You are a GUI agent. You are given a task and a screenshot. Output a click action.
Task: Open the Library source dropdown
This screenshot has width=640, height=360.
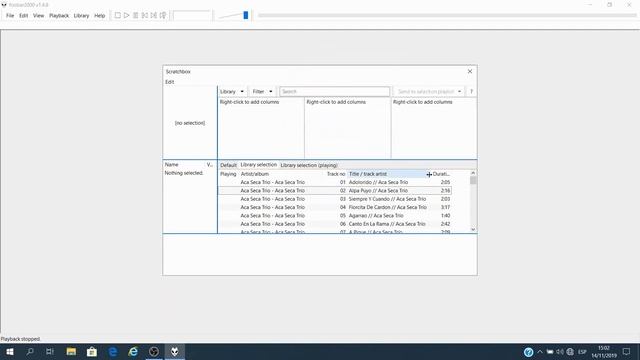pyautogui.click(x=232, y=91)
